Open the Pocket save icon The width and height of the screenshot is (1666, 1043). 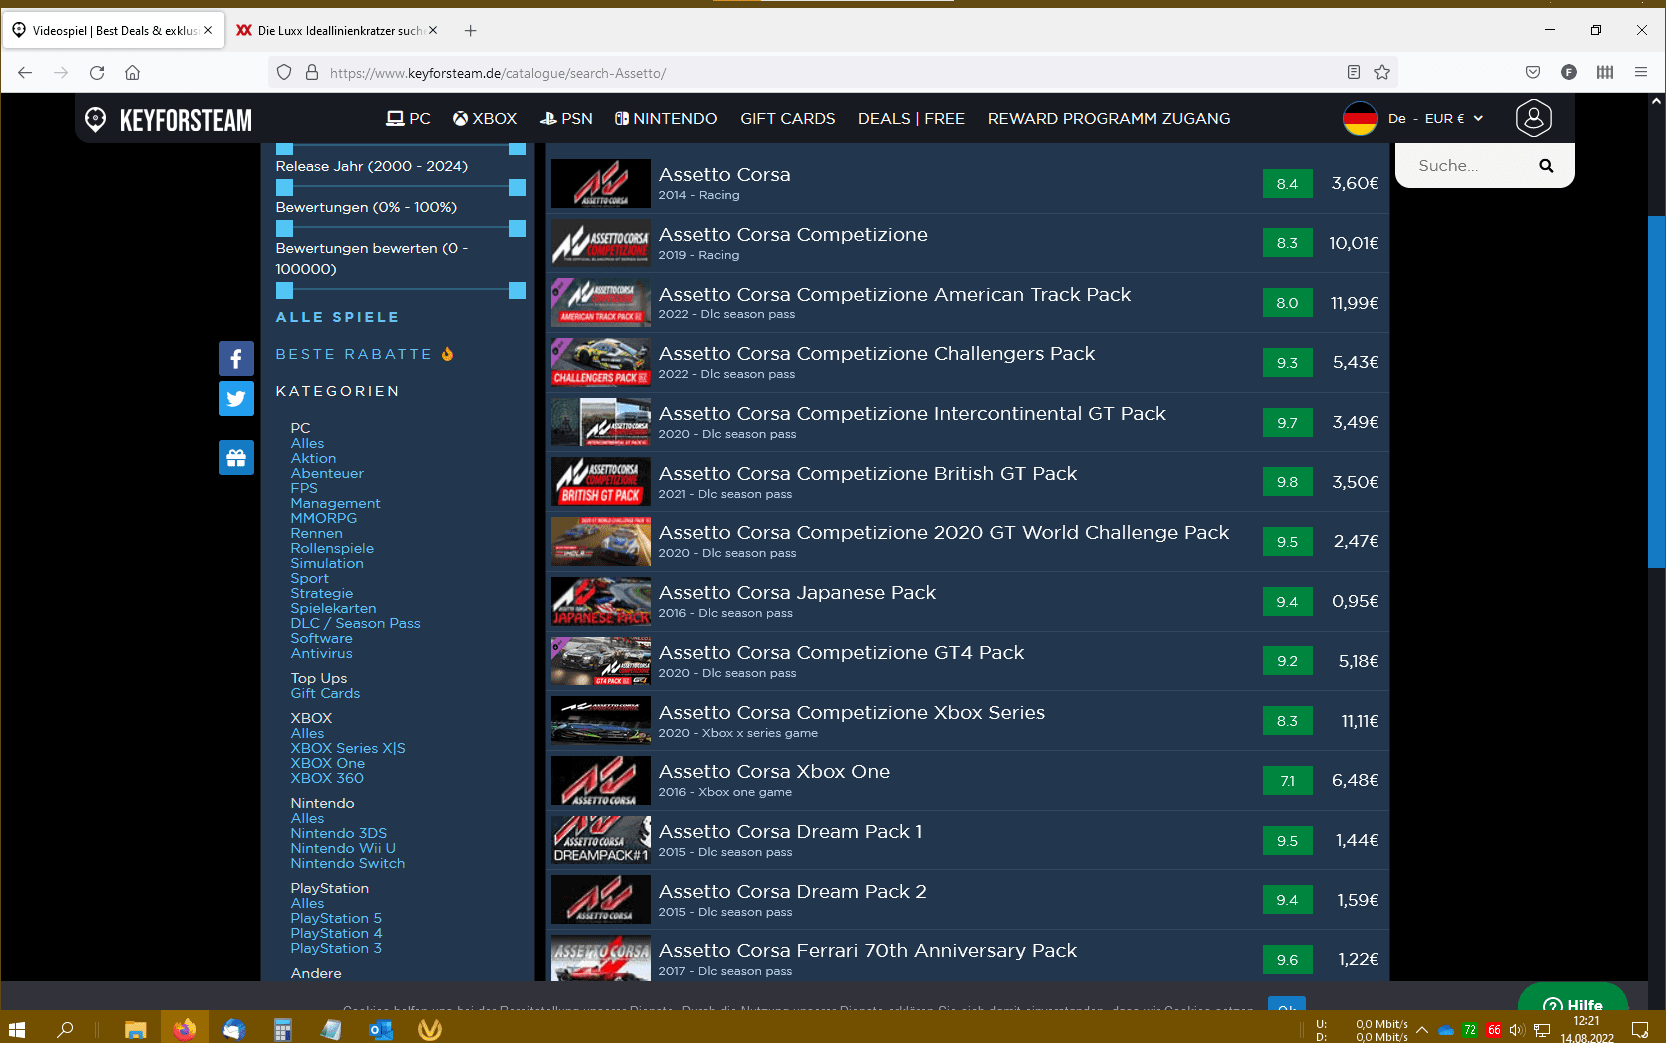[x=1533, y=72]
